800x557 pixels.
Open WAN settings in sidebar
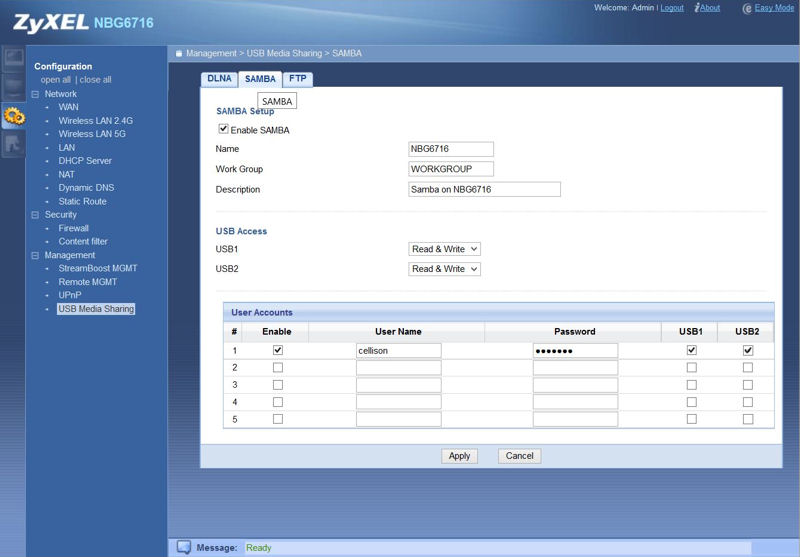click(68, 107)
